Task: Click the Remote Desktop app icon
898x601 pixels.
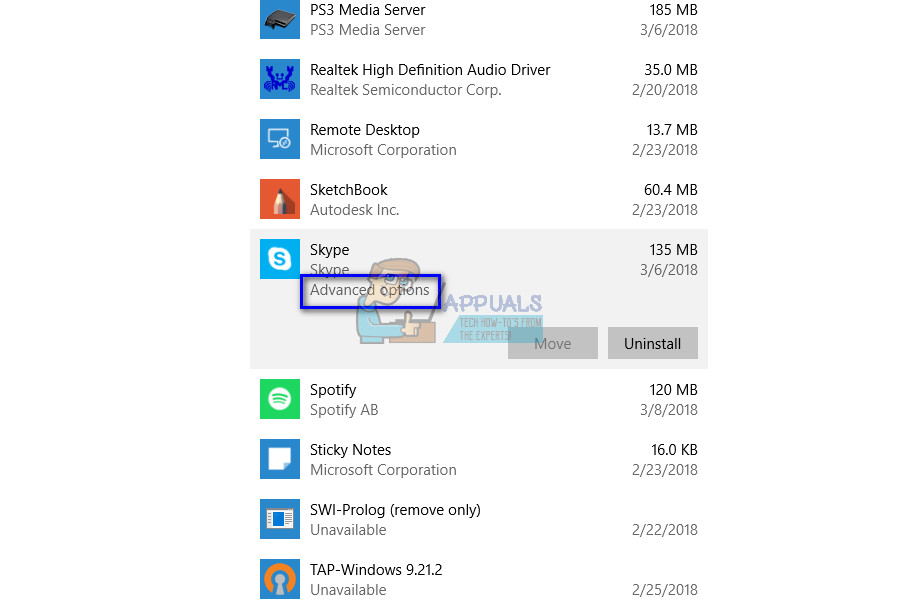Action: pyautogui.click(x=279, y=139)
